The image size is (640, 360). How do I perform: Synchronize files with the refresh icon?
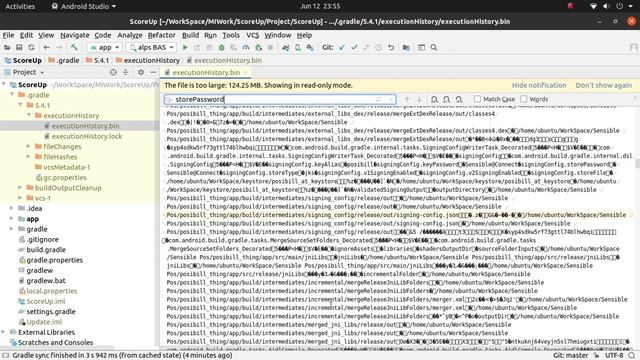pos(31,47)
